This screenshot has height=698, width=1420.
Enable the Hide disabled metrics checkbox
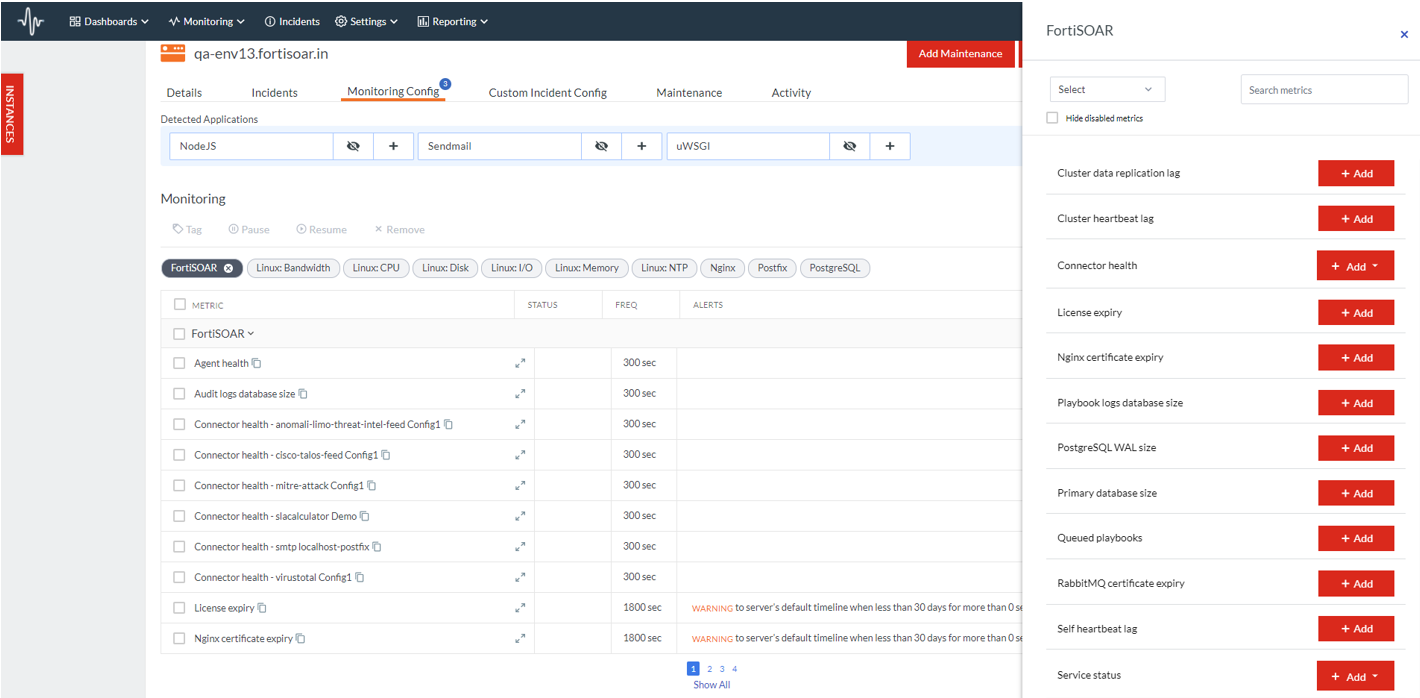pos(1052,117)
